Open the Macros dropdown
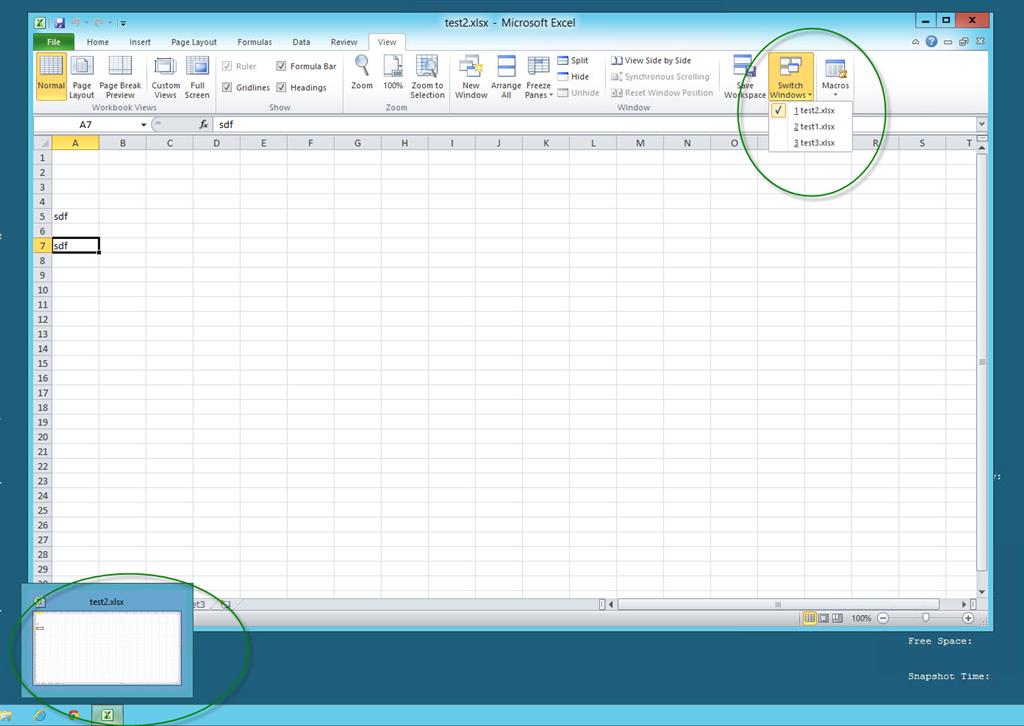Viewport: 1024px width, 726px height. pyautogui.click(x=835, y=76)
